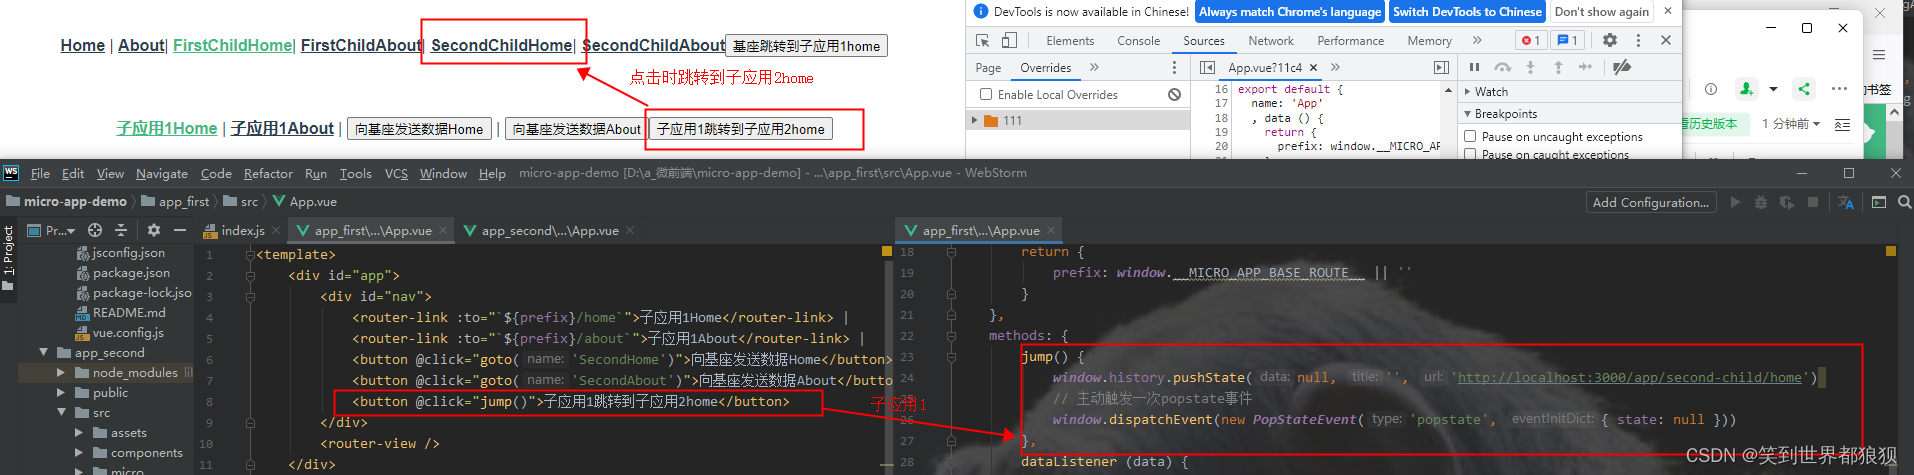Hide the Sources navigator pane
Viewport: 1914px width, 475px height.
tap(1207, 67)
